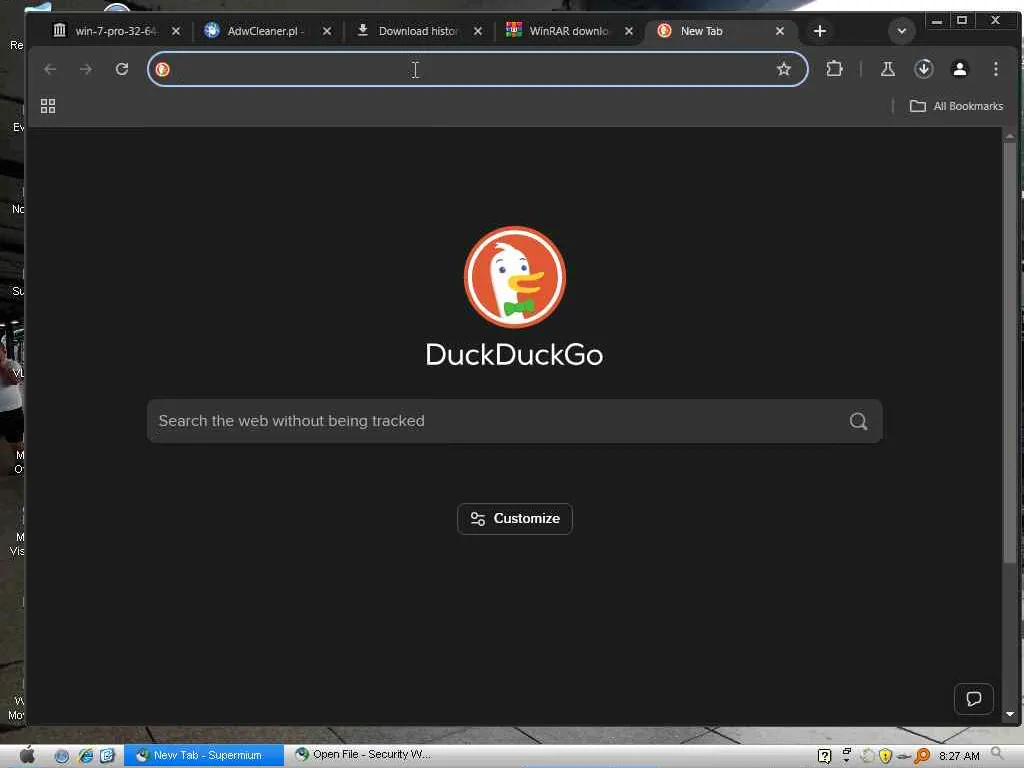Go back with the back arrow
Image resolution: width=1024 pixels, height=768 pixels.
(x=50, y=69)
